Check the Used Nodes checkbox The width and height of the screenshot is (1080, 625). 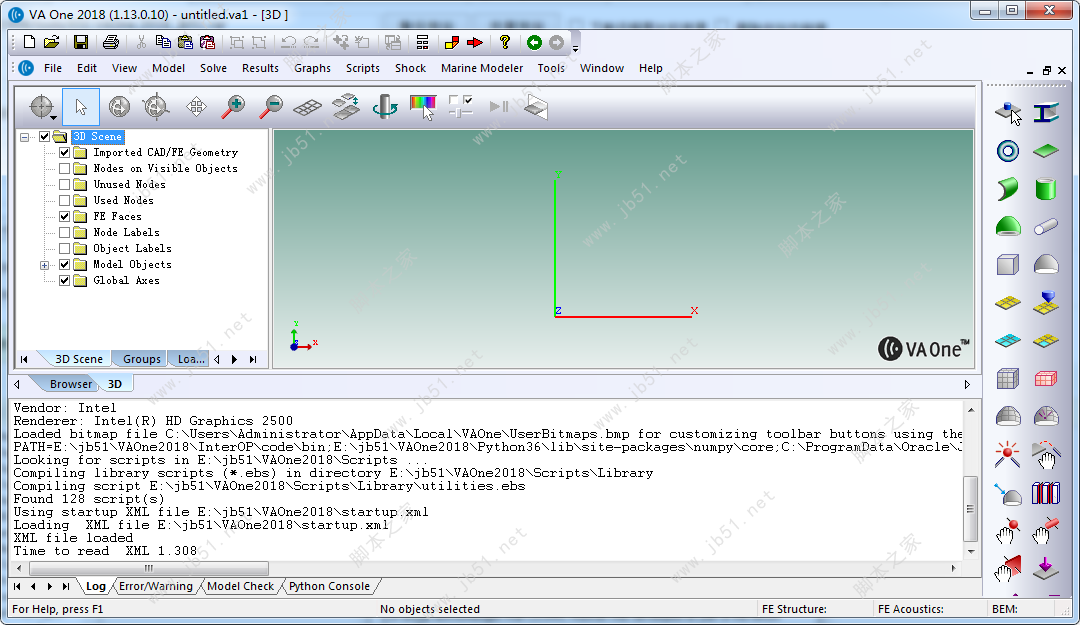click(64, 201)
